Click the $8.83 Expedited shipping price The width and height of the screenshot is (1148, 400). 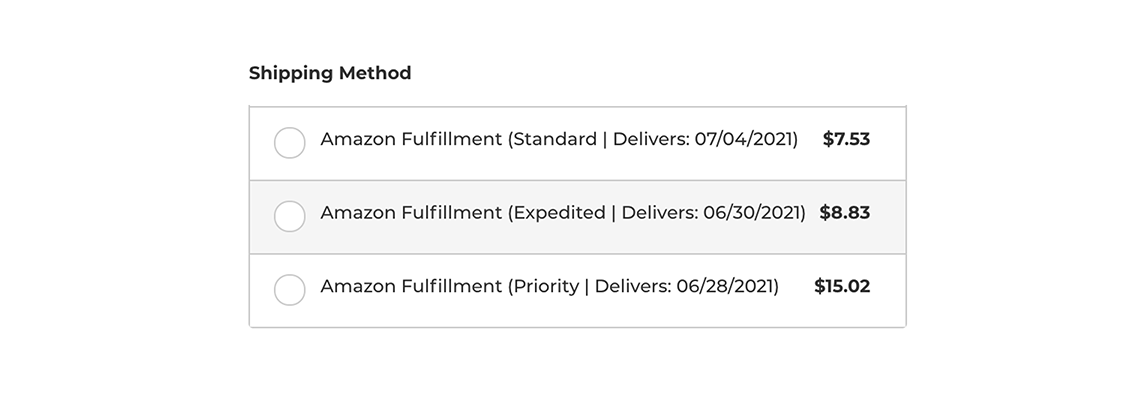click(844, 213)
